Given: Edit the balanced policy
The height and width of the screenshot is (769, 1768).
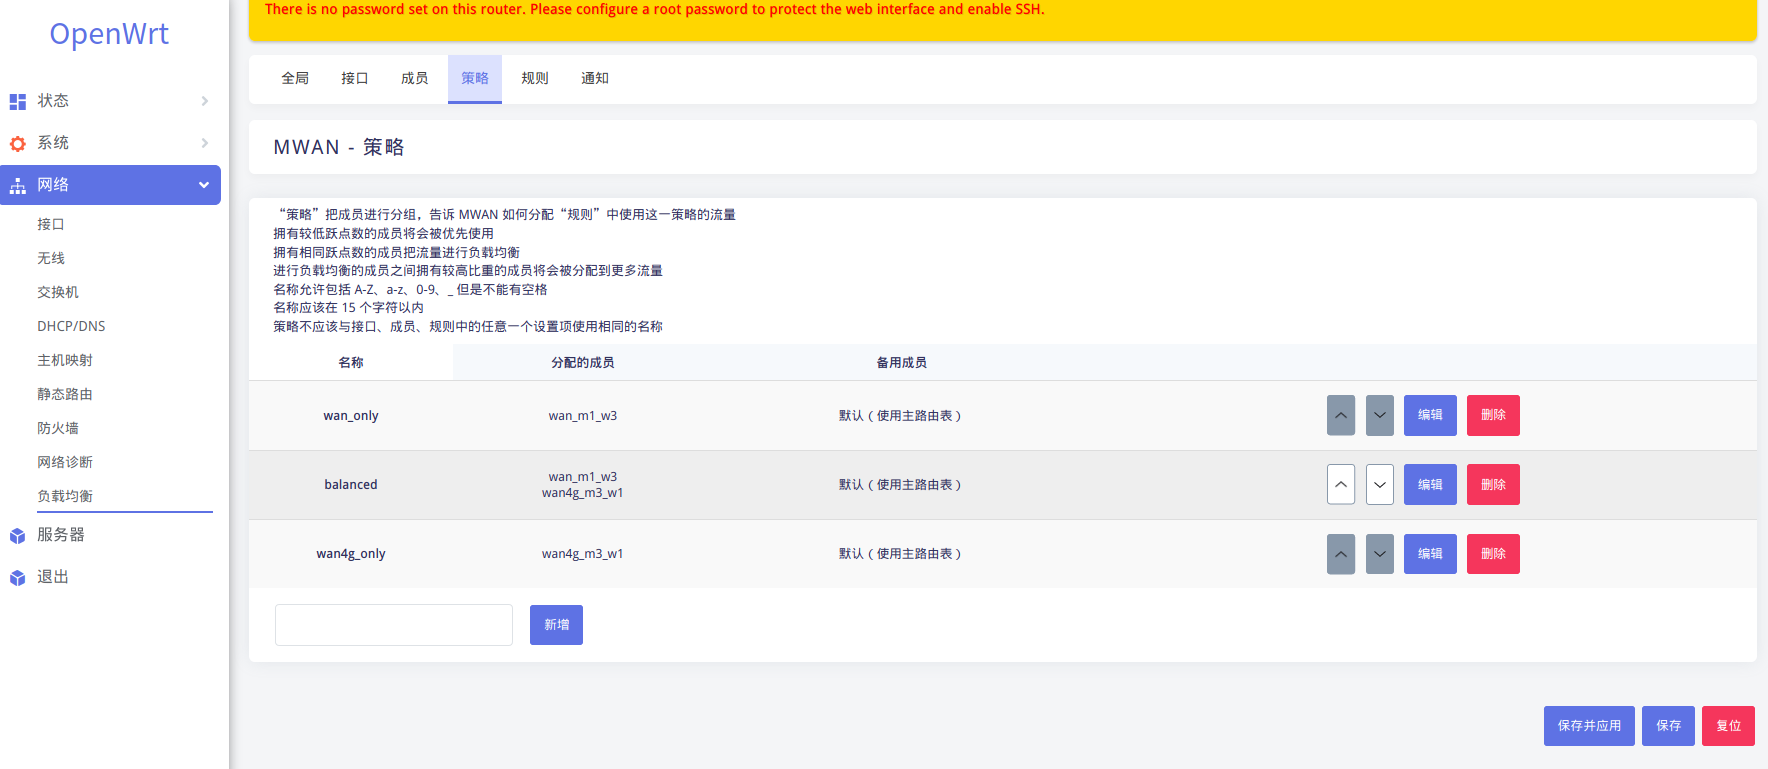Looking at the screenshot, I should point(1430,484).
